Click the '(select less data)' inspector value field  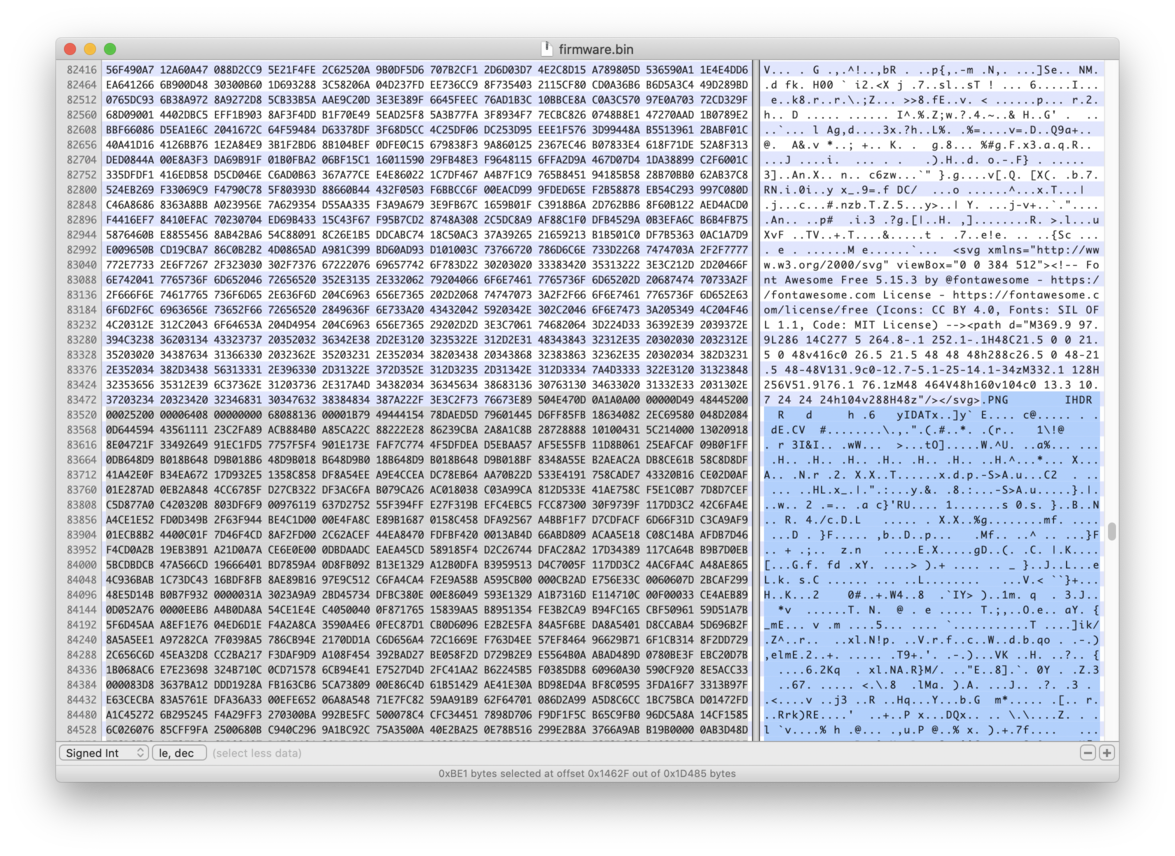(400, 753)
